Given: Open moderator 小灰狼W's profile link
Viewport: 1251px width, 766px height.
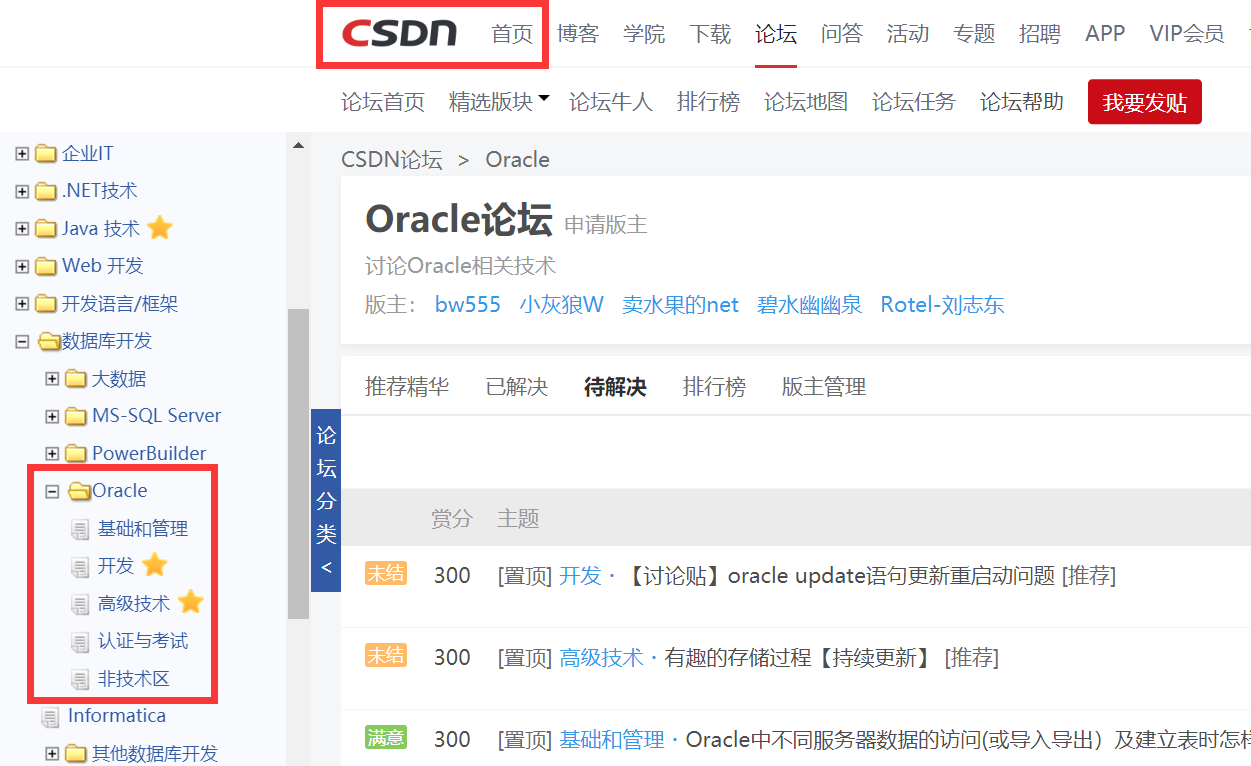Looking at the screenshot, I should point(562,305).
